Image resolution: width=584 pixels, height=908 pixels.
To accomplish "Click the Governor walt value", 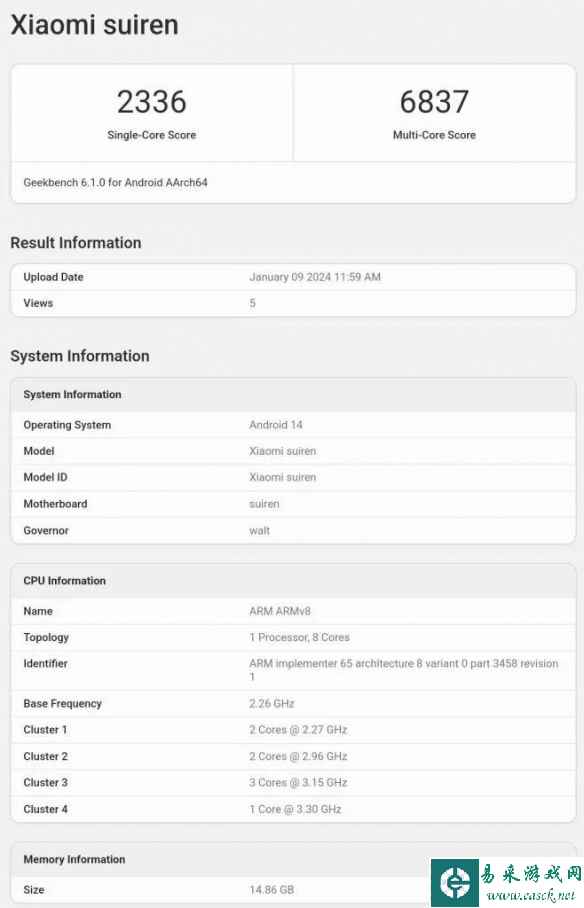I will click(x=260, y=530).
